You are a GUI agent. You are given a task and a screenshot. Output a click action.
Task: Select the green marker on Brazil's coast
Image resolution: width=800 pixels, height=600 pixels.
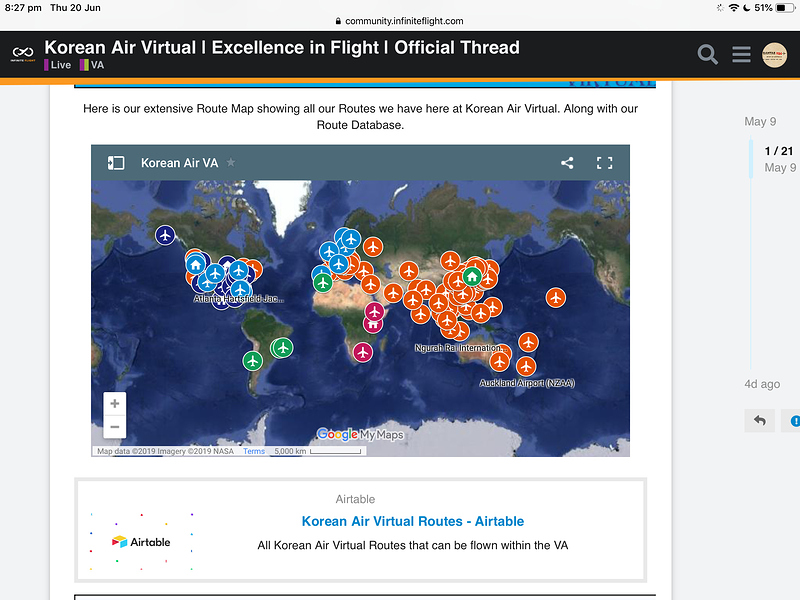pos(283,348)
